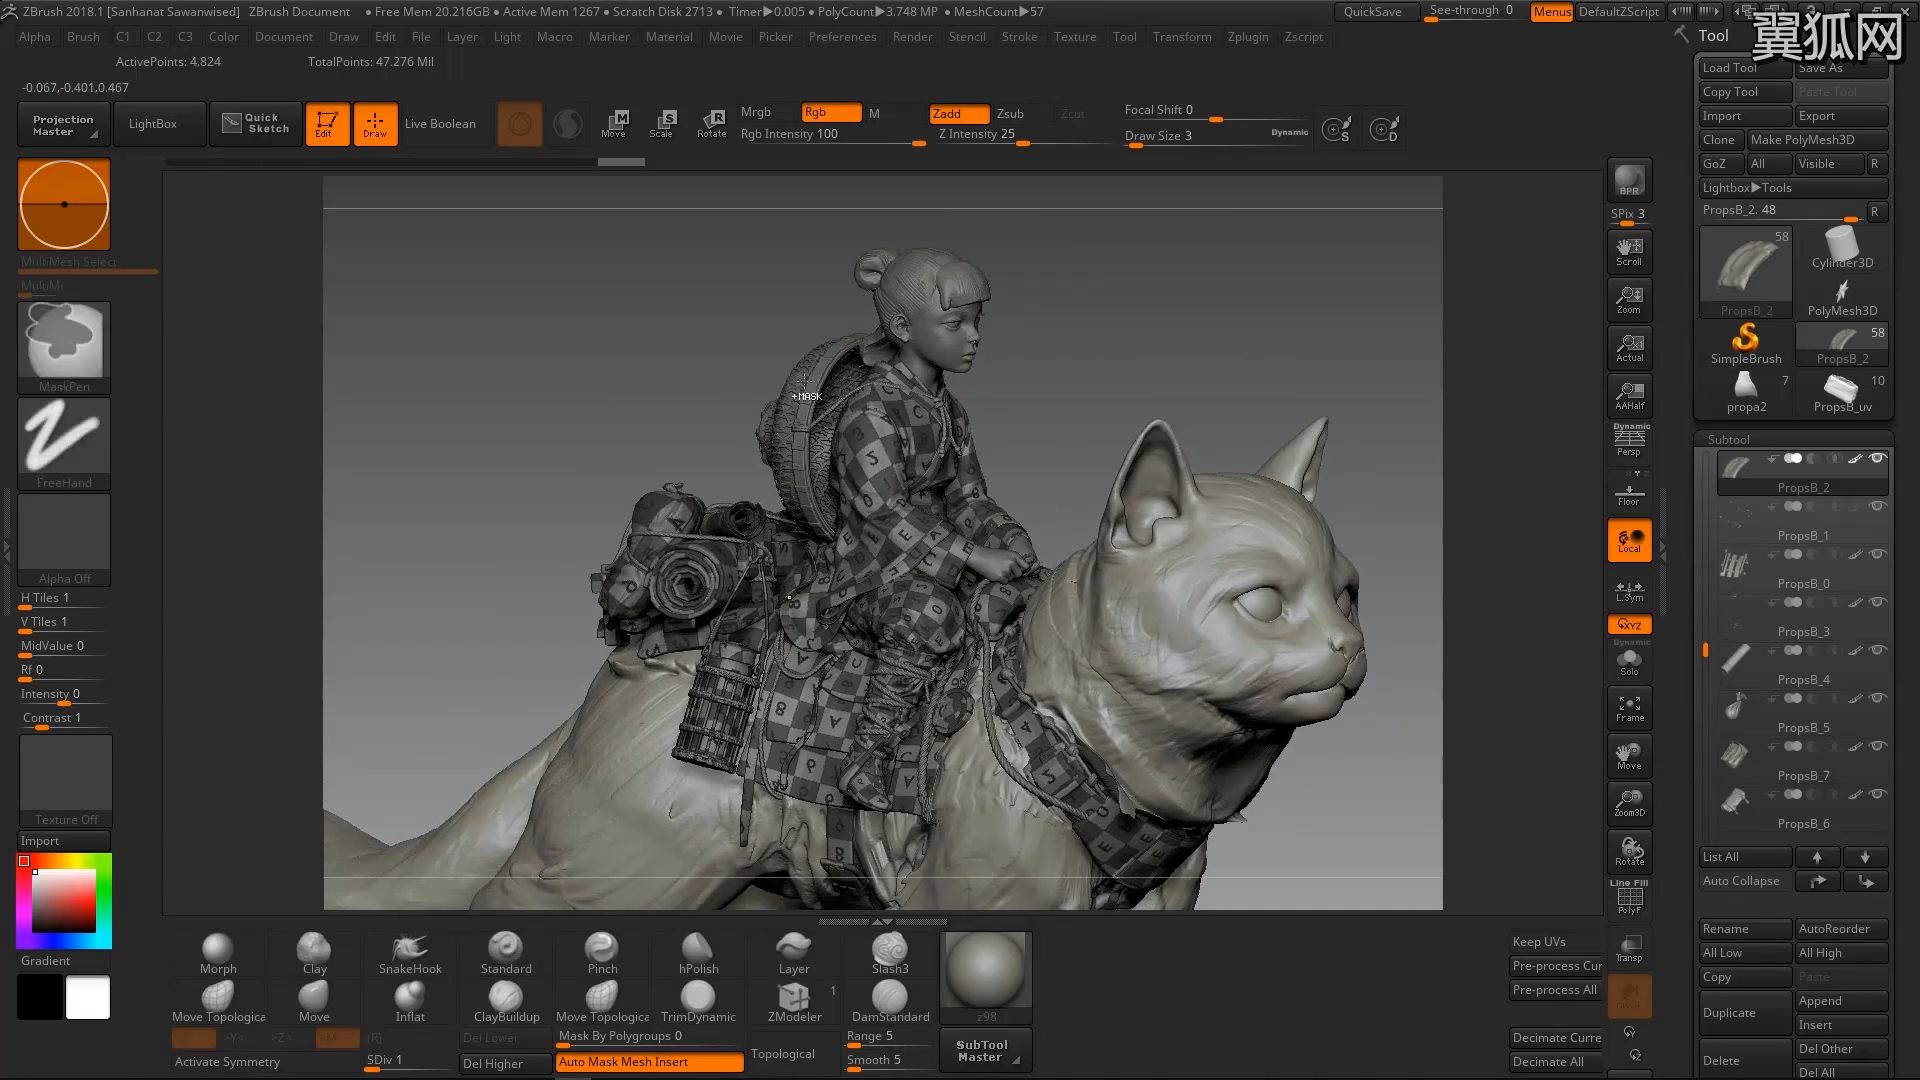Enable Zsub sculpting mode
The height and width of the screenshot is (1080, 1920).
1010,114
